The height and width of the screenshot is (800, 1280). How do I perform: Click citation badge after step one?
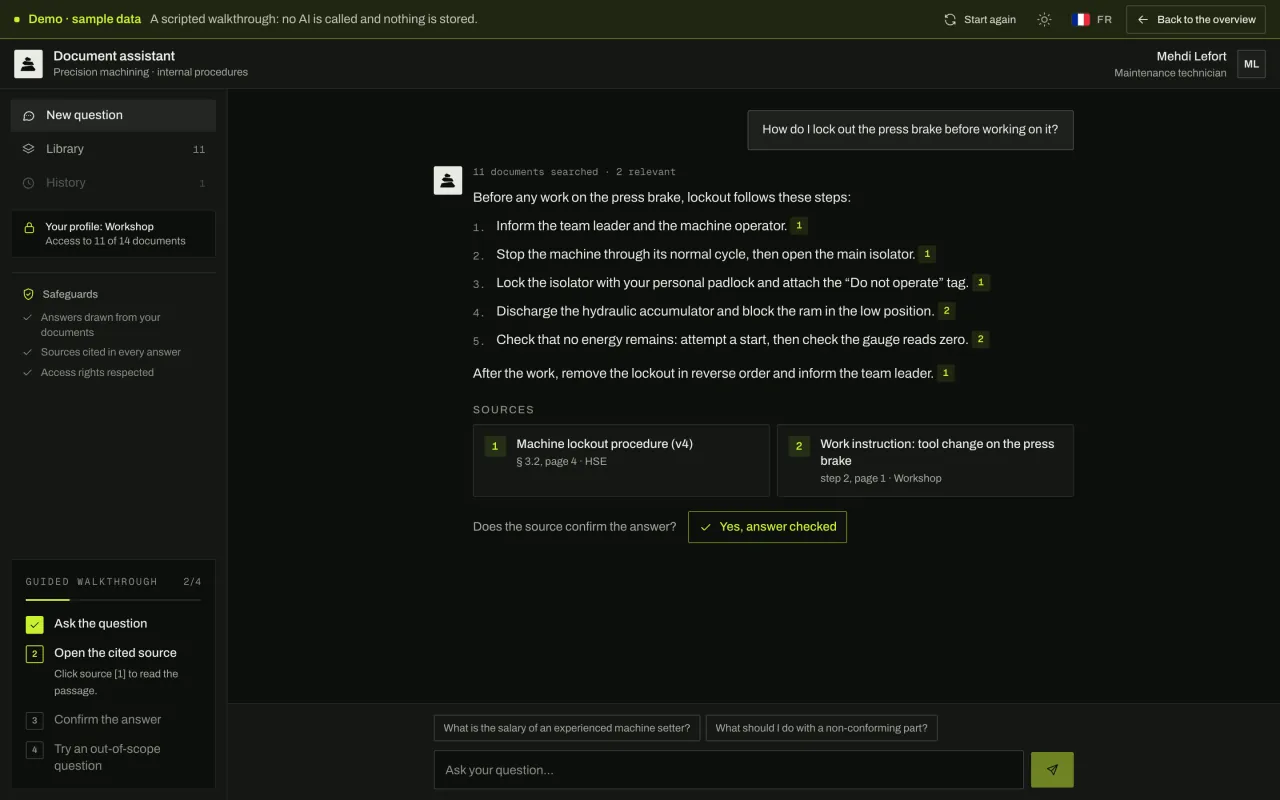click(x=799, y=226)
